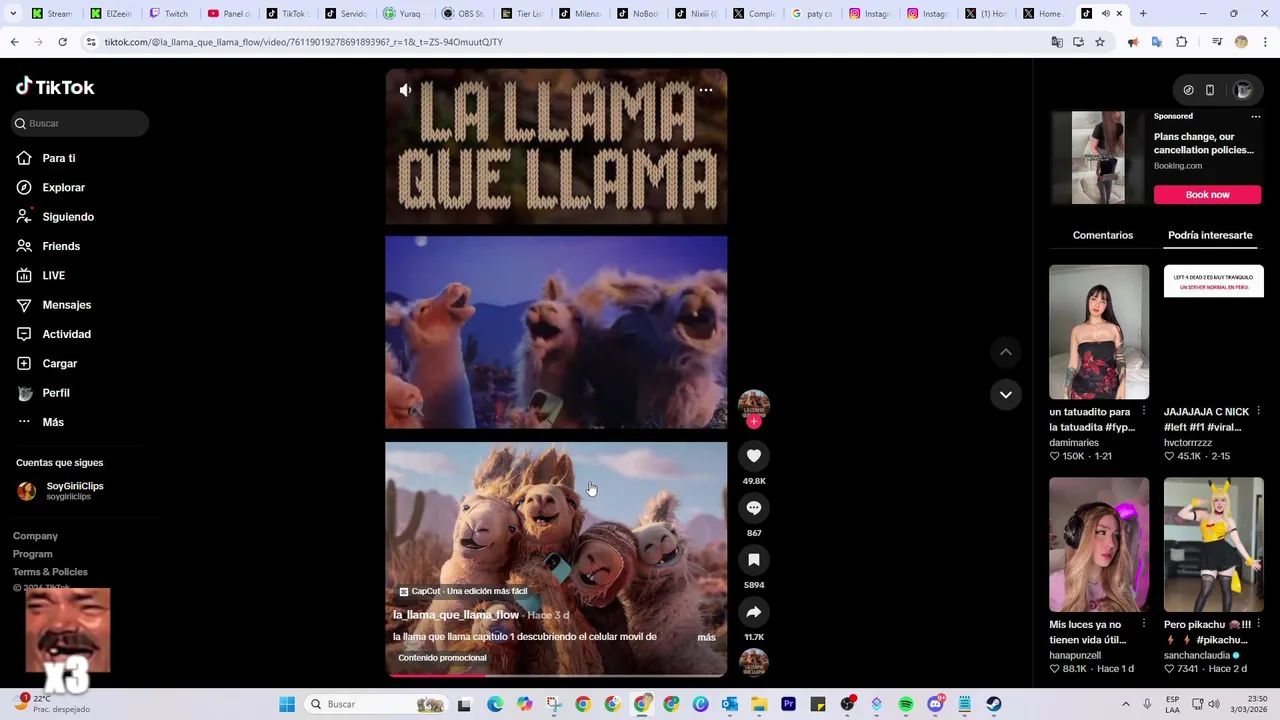Expand the Program footer section
The width and height of the screenshot is (1280, 720).
coord(33,554)
